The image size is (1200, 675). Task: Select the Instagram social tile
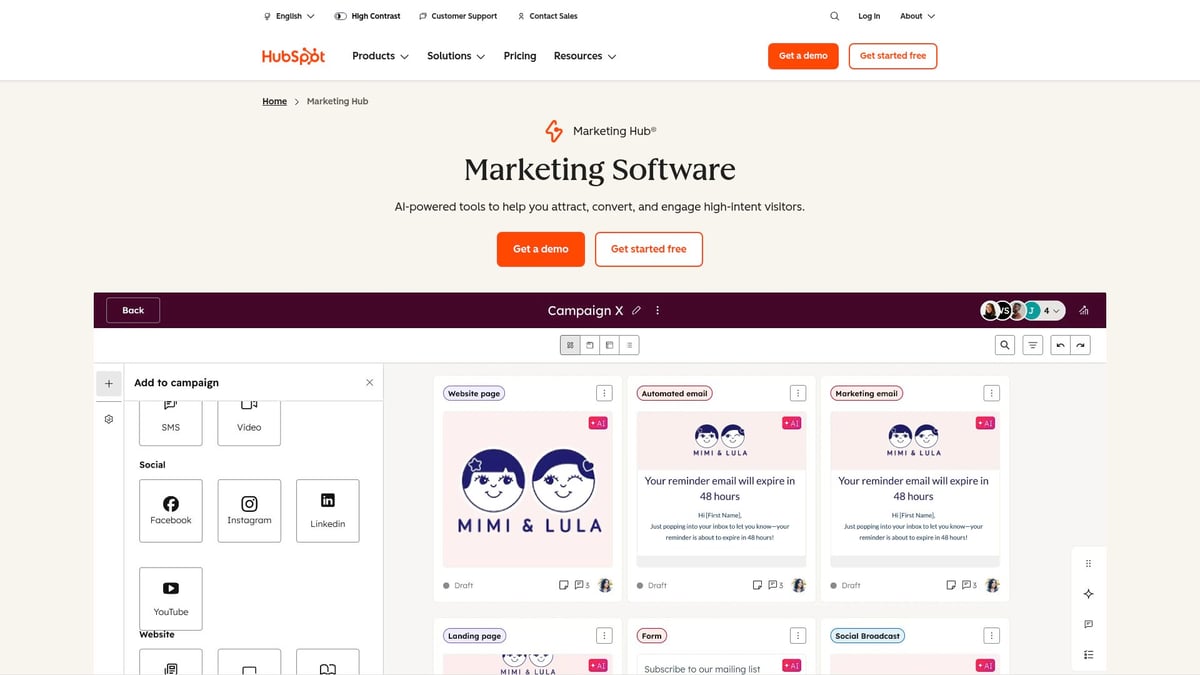point(249,510)
